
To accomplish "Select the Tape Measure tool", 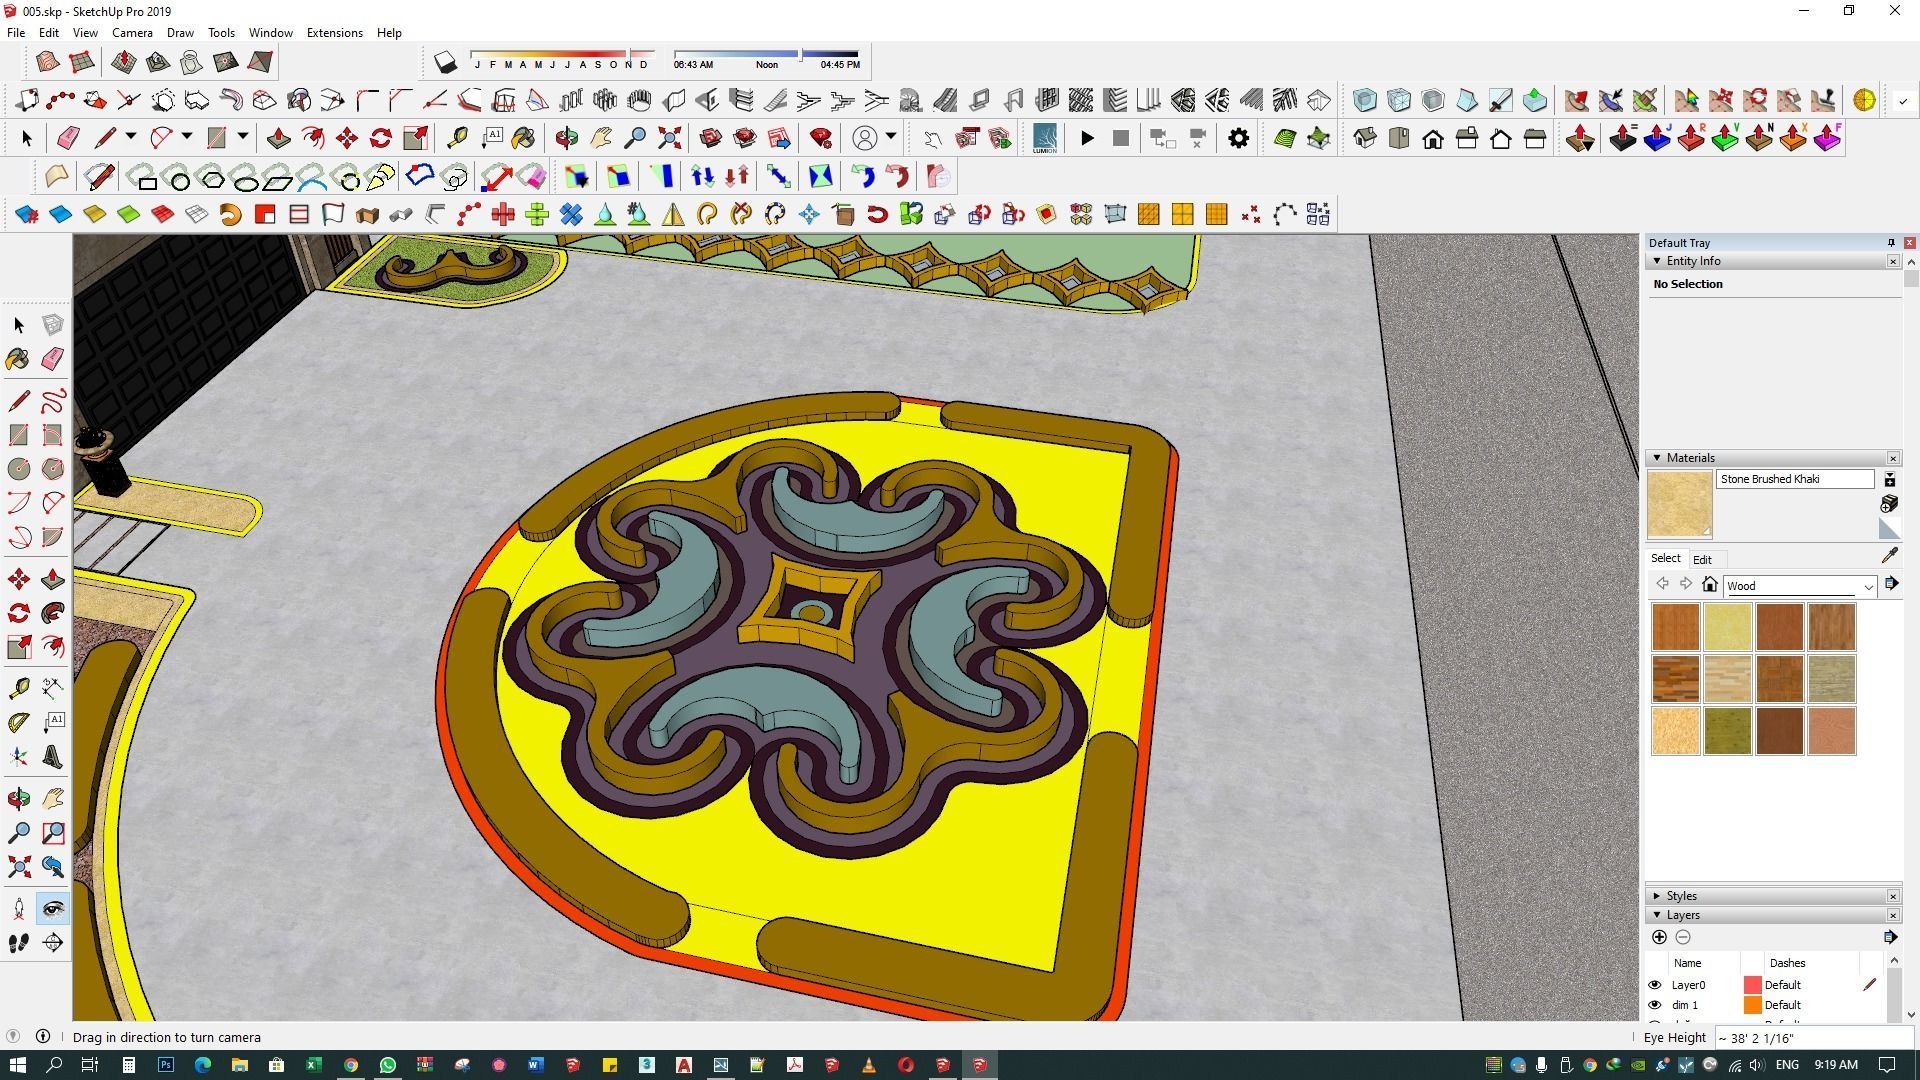I will coord(18,688).
